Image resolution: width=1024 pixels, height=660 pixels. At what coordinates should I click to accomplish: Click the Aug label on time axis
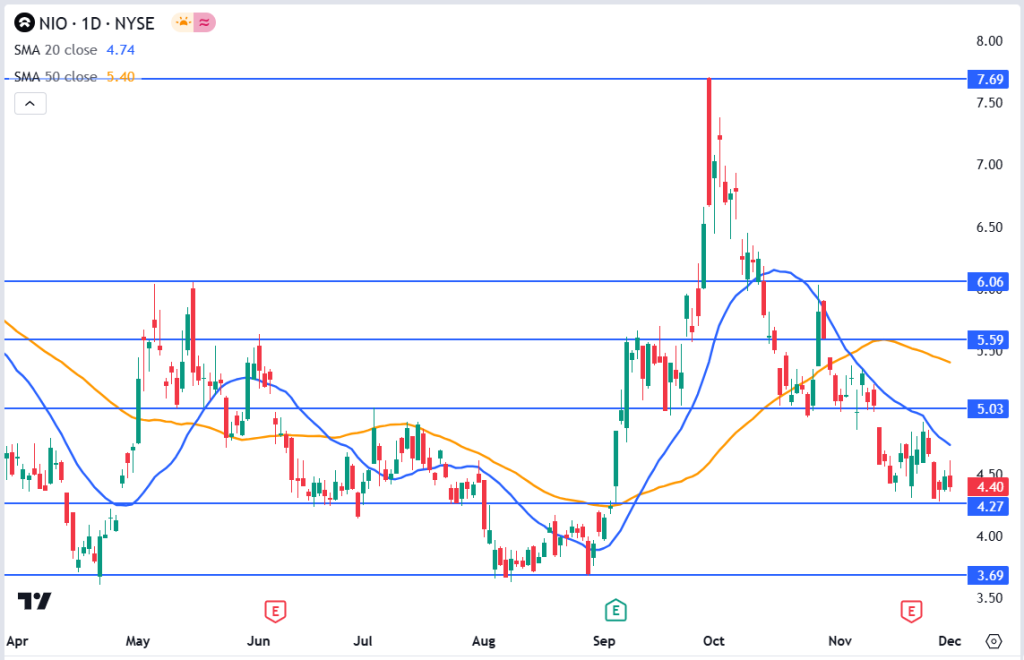484,640
